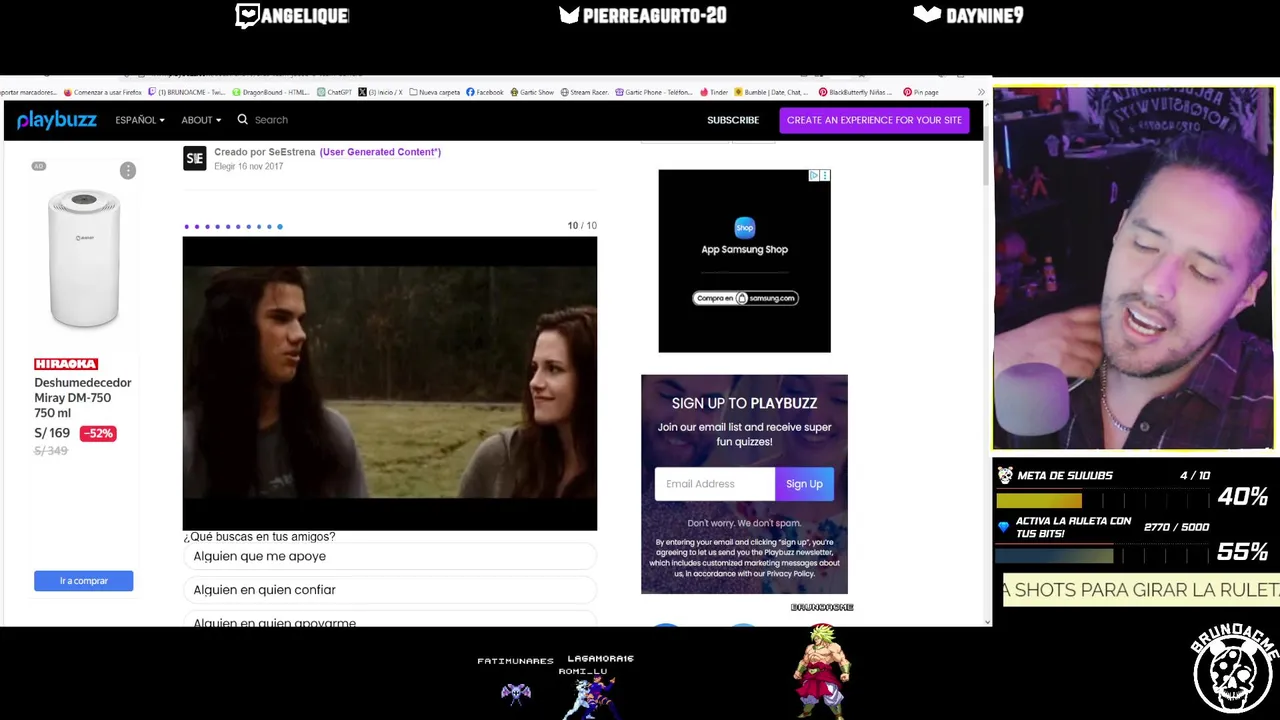Open the Tinder bookmark
The width and height of the screenshot is (1280, 720).
pyautogui.click(x=714, y=92)
